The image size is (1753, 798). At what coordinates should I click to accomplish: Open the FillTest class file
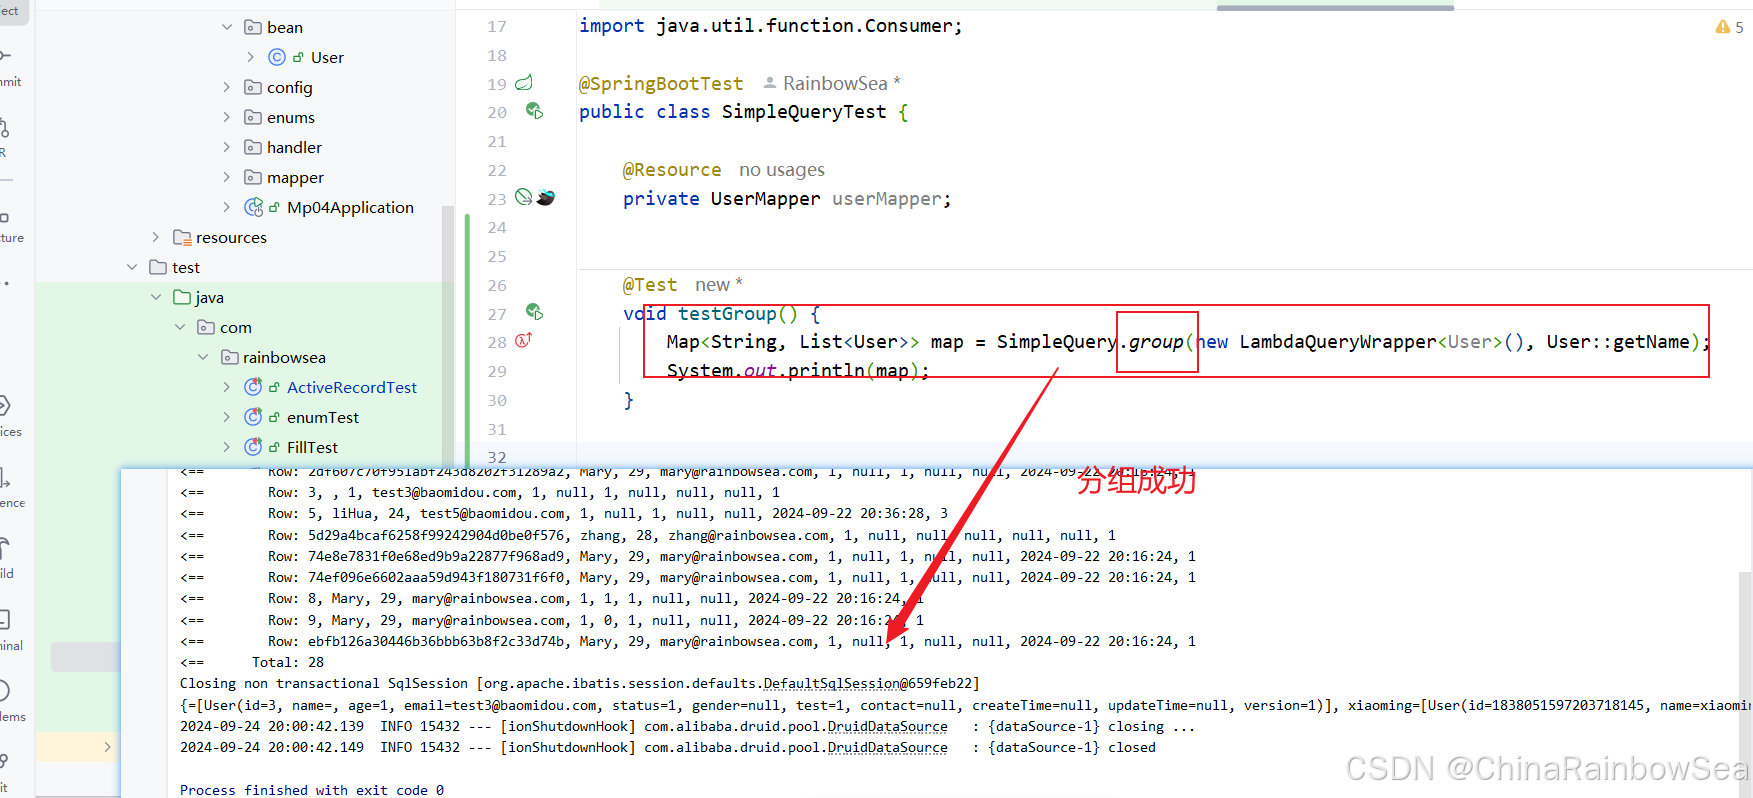pyautogui.click(x=312, y=447)
